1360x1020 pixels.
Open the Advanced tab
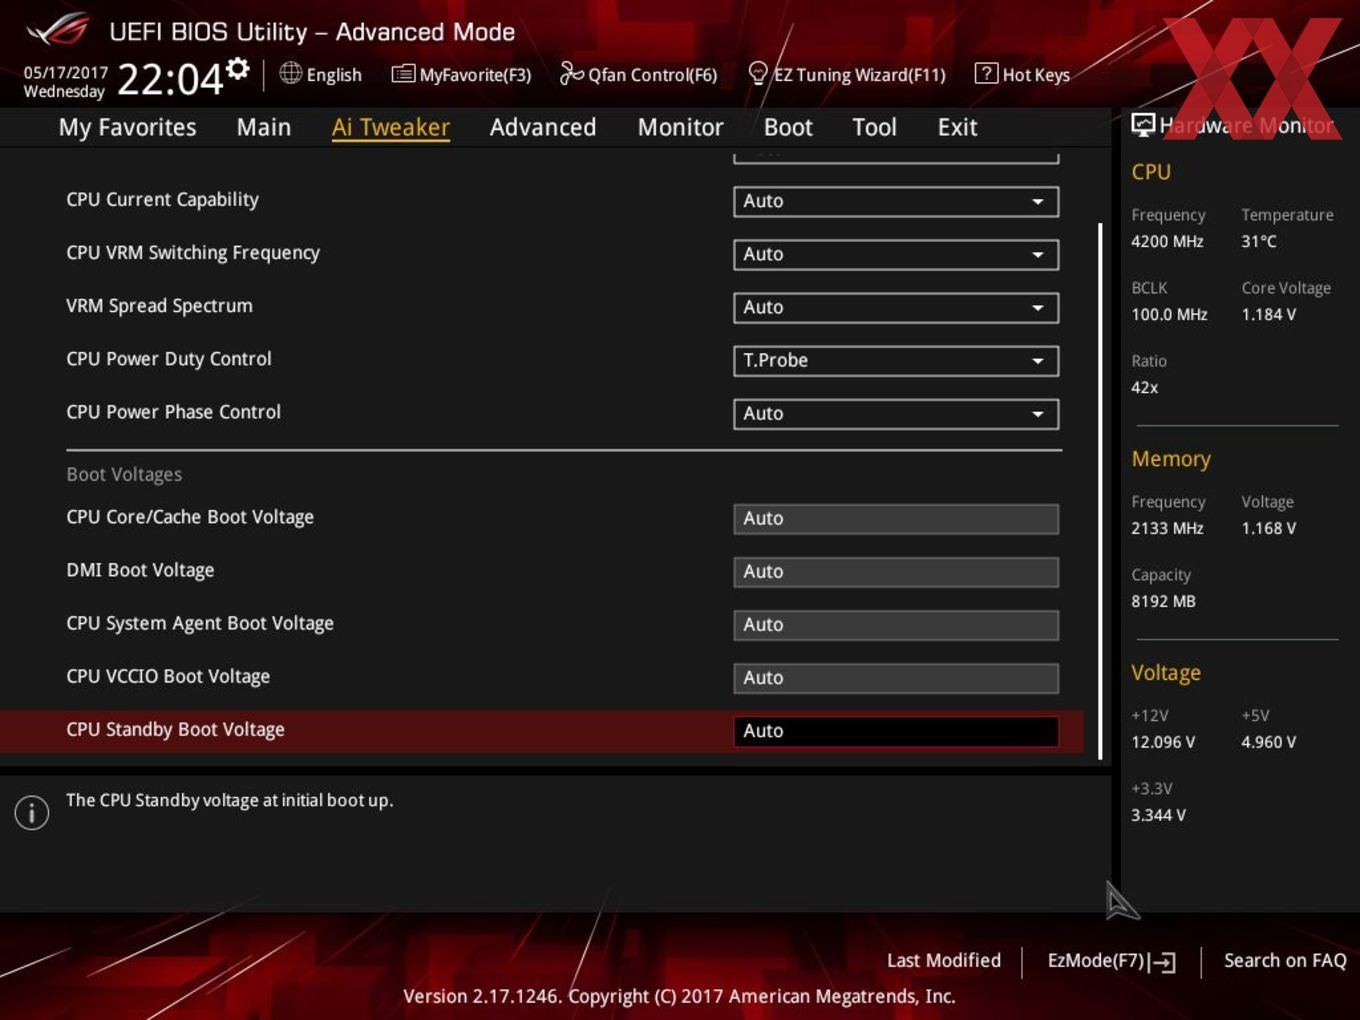[543, 127]
